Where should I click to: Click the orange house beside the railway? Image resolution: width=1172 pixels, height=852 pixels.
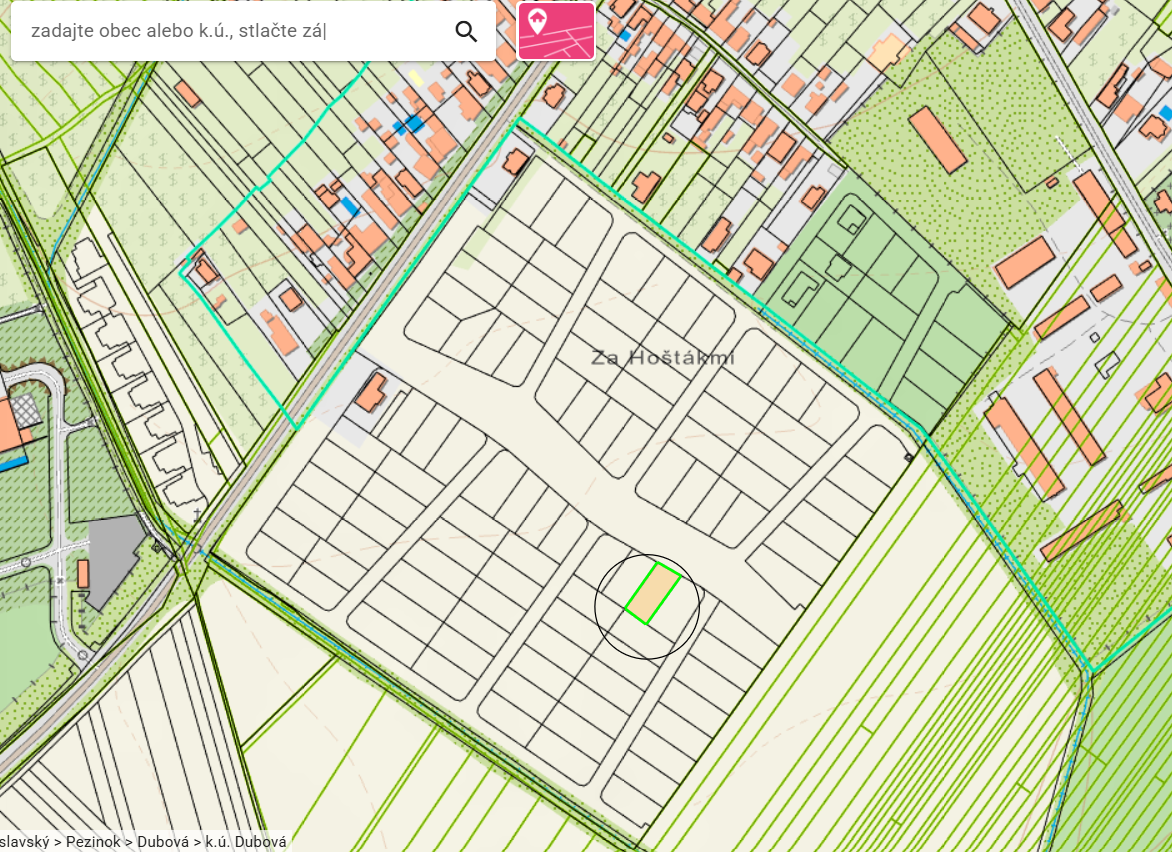(371, 392)
